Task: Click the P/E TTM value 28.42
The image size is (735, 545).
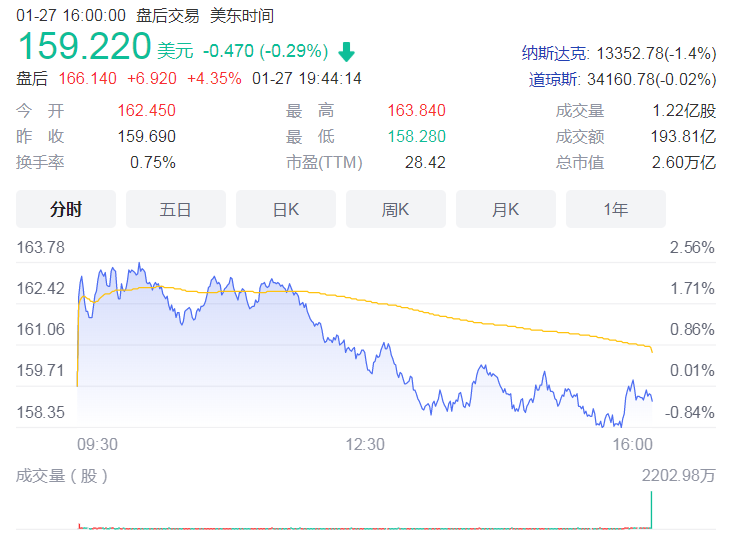Action: (x=425, y=163)
